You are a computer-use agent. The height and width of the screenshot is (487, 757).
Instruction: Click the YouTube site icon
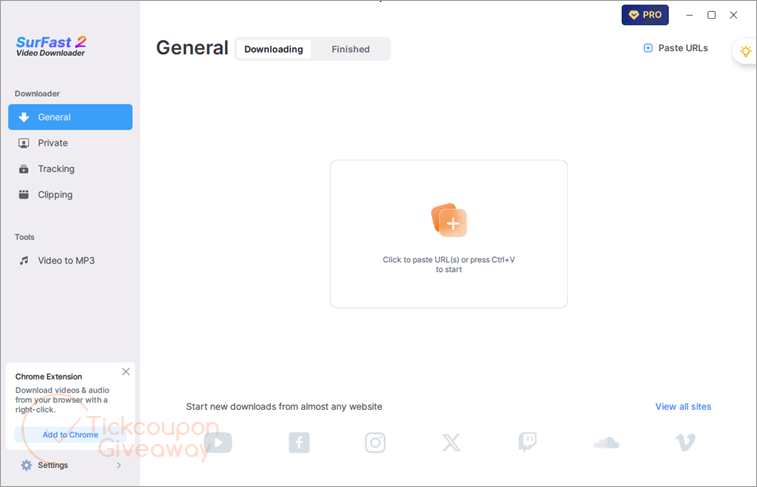(x=218, y=443)
